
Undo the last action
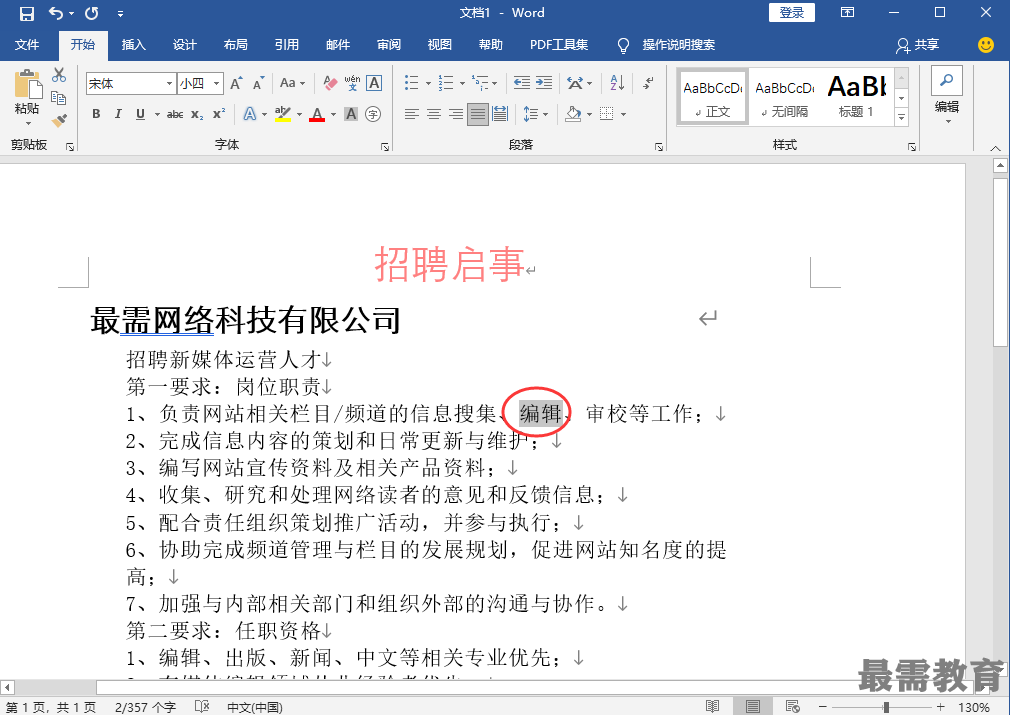tap(57, 13)
